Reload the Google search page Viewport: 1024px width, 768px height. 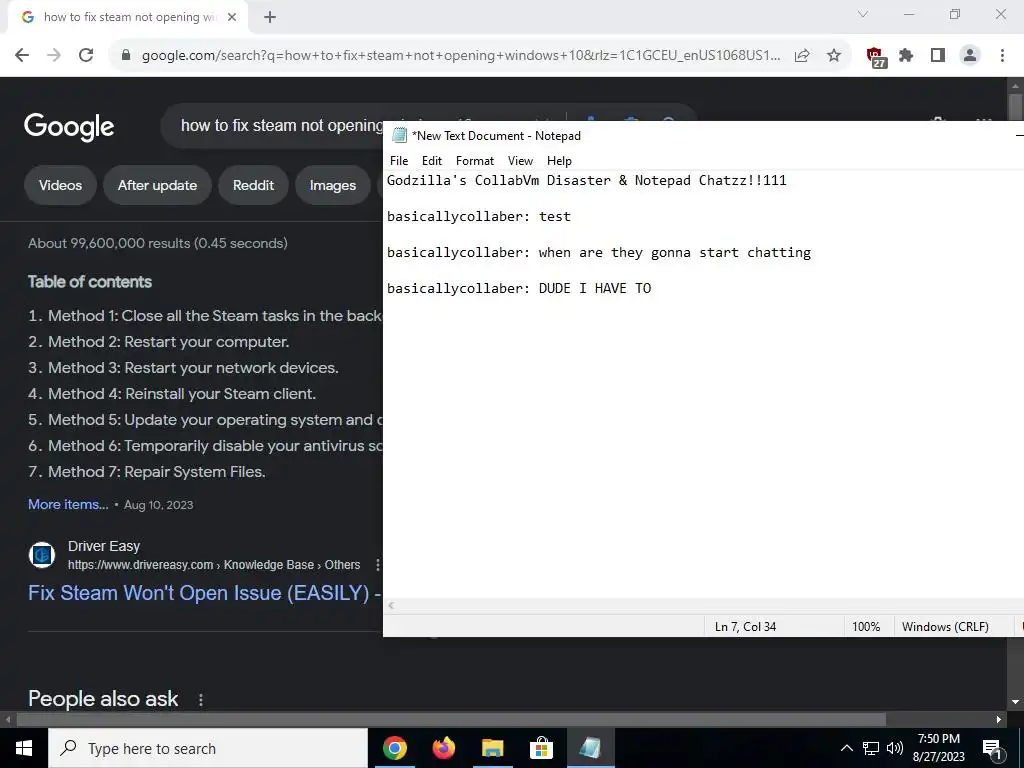point(86,55)
